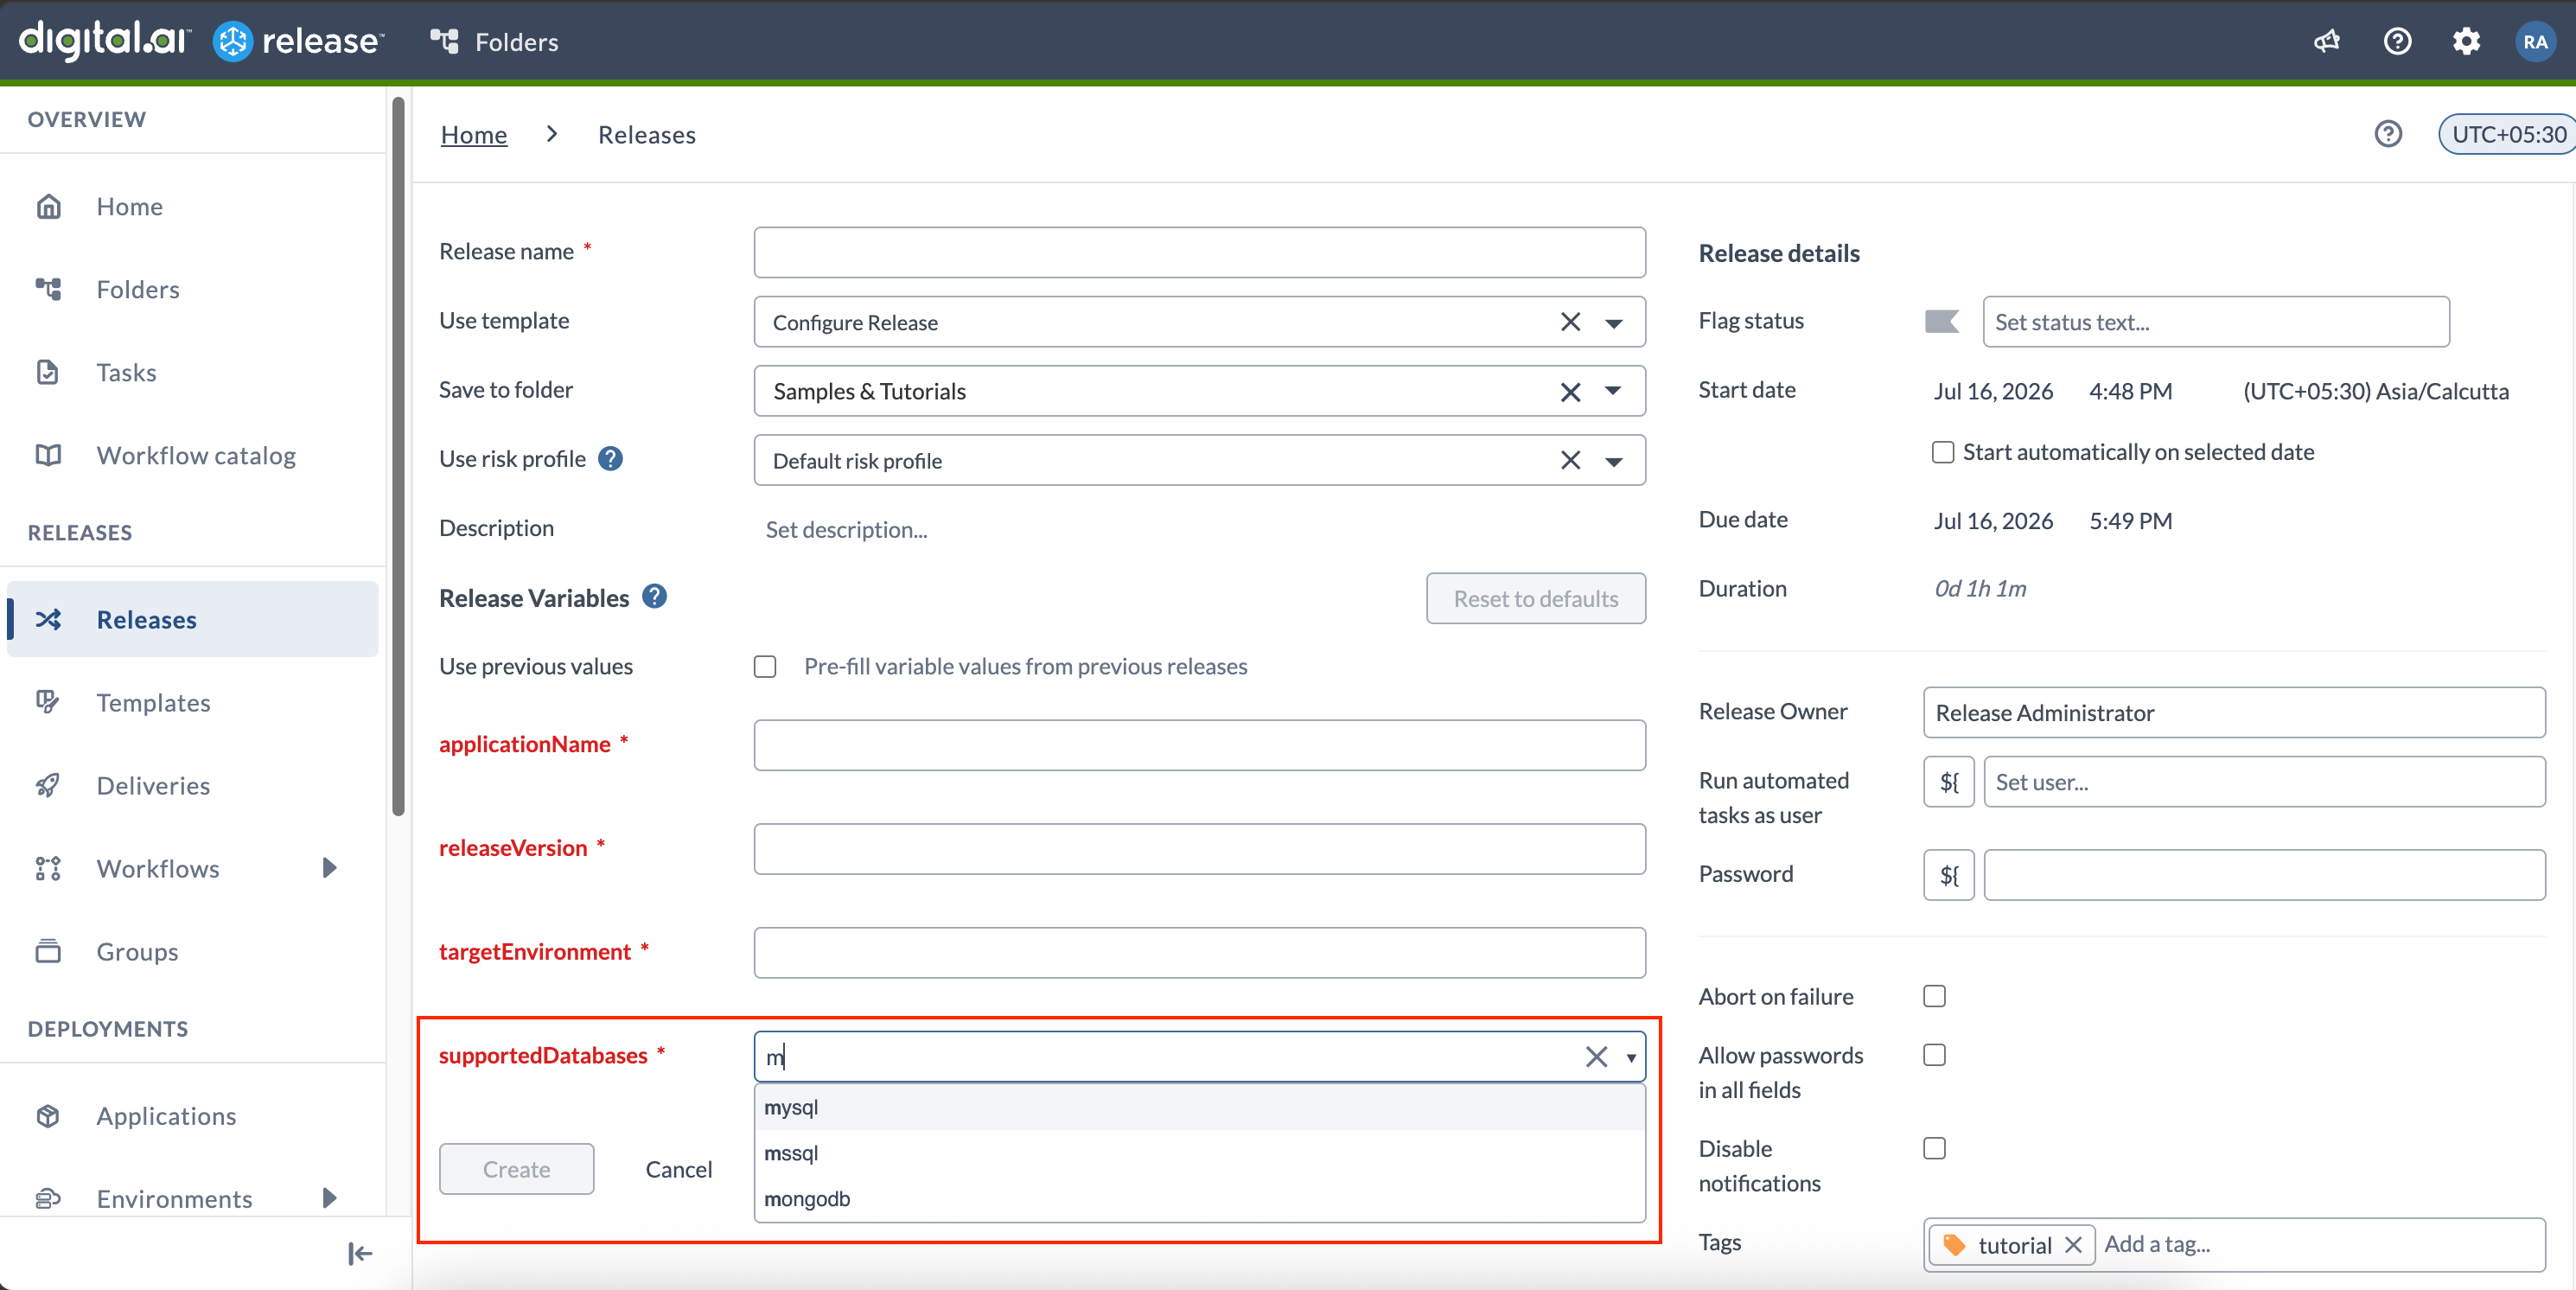Screen dimensions: 2576x1290
Task: Toggle the supportedDatabases dropdown arrow
Action: click(1631, 1057)
